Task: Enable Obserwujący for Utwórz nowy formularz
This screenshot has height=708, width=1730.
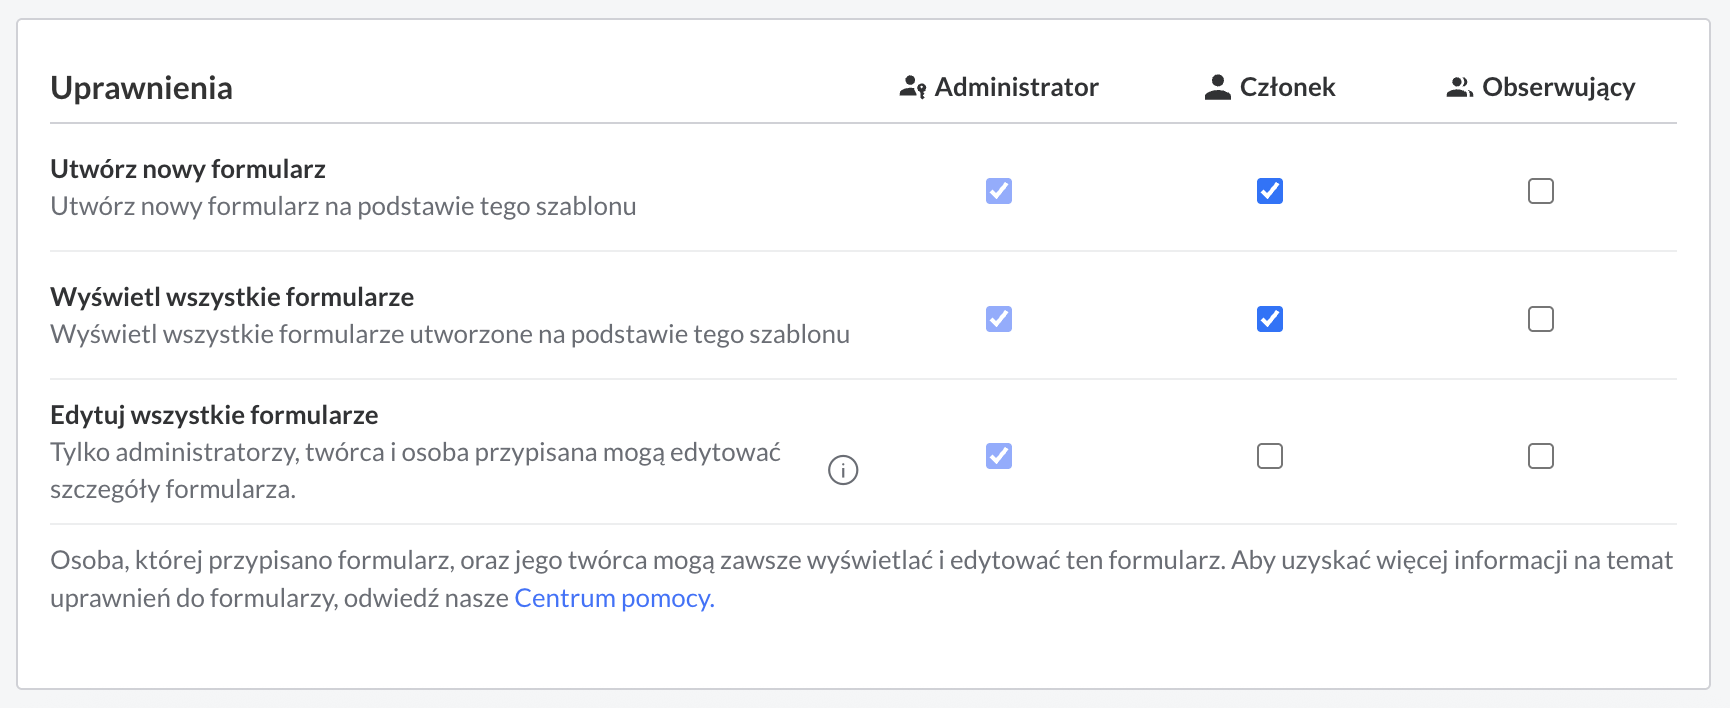Action: click(x=1541, y=191)
